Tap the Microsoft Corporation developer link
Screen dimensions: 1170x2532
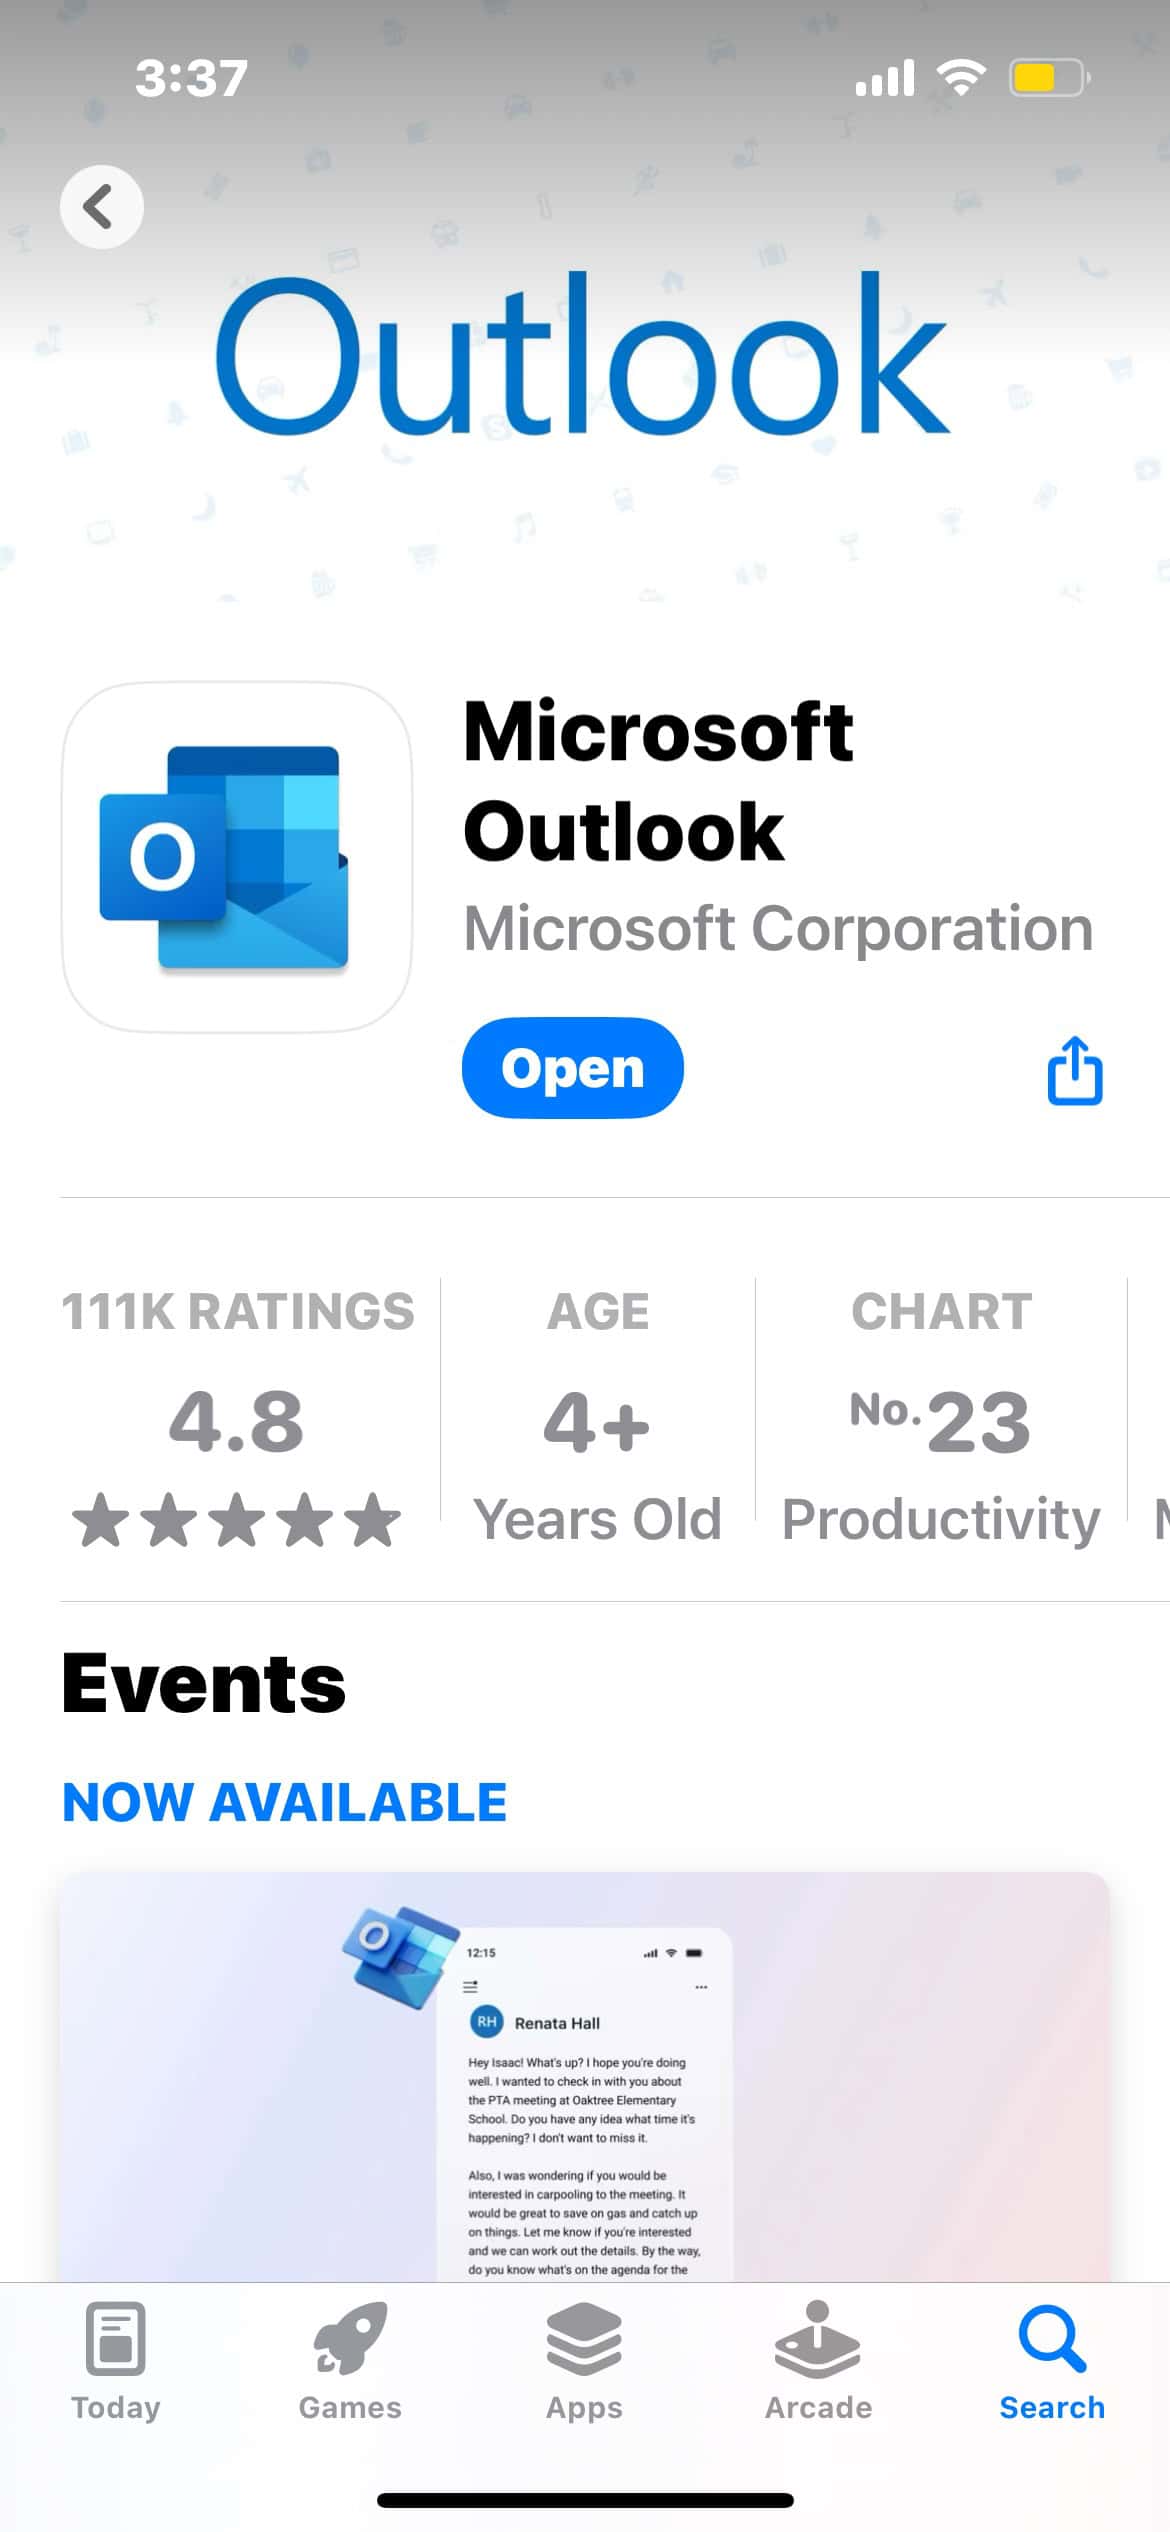(x=778, y=929)
